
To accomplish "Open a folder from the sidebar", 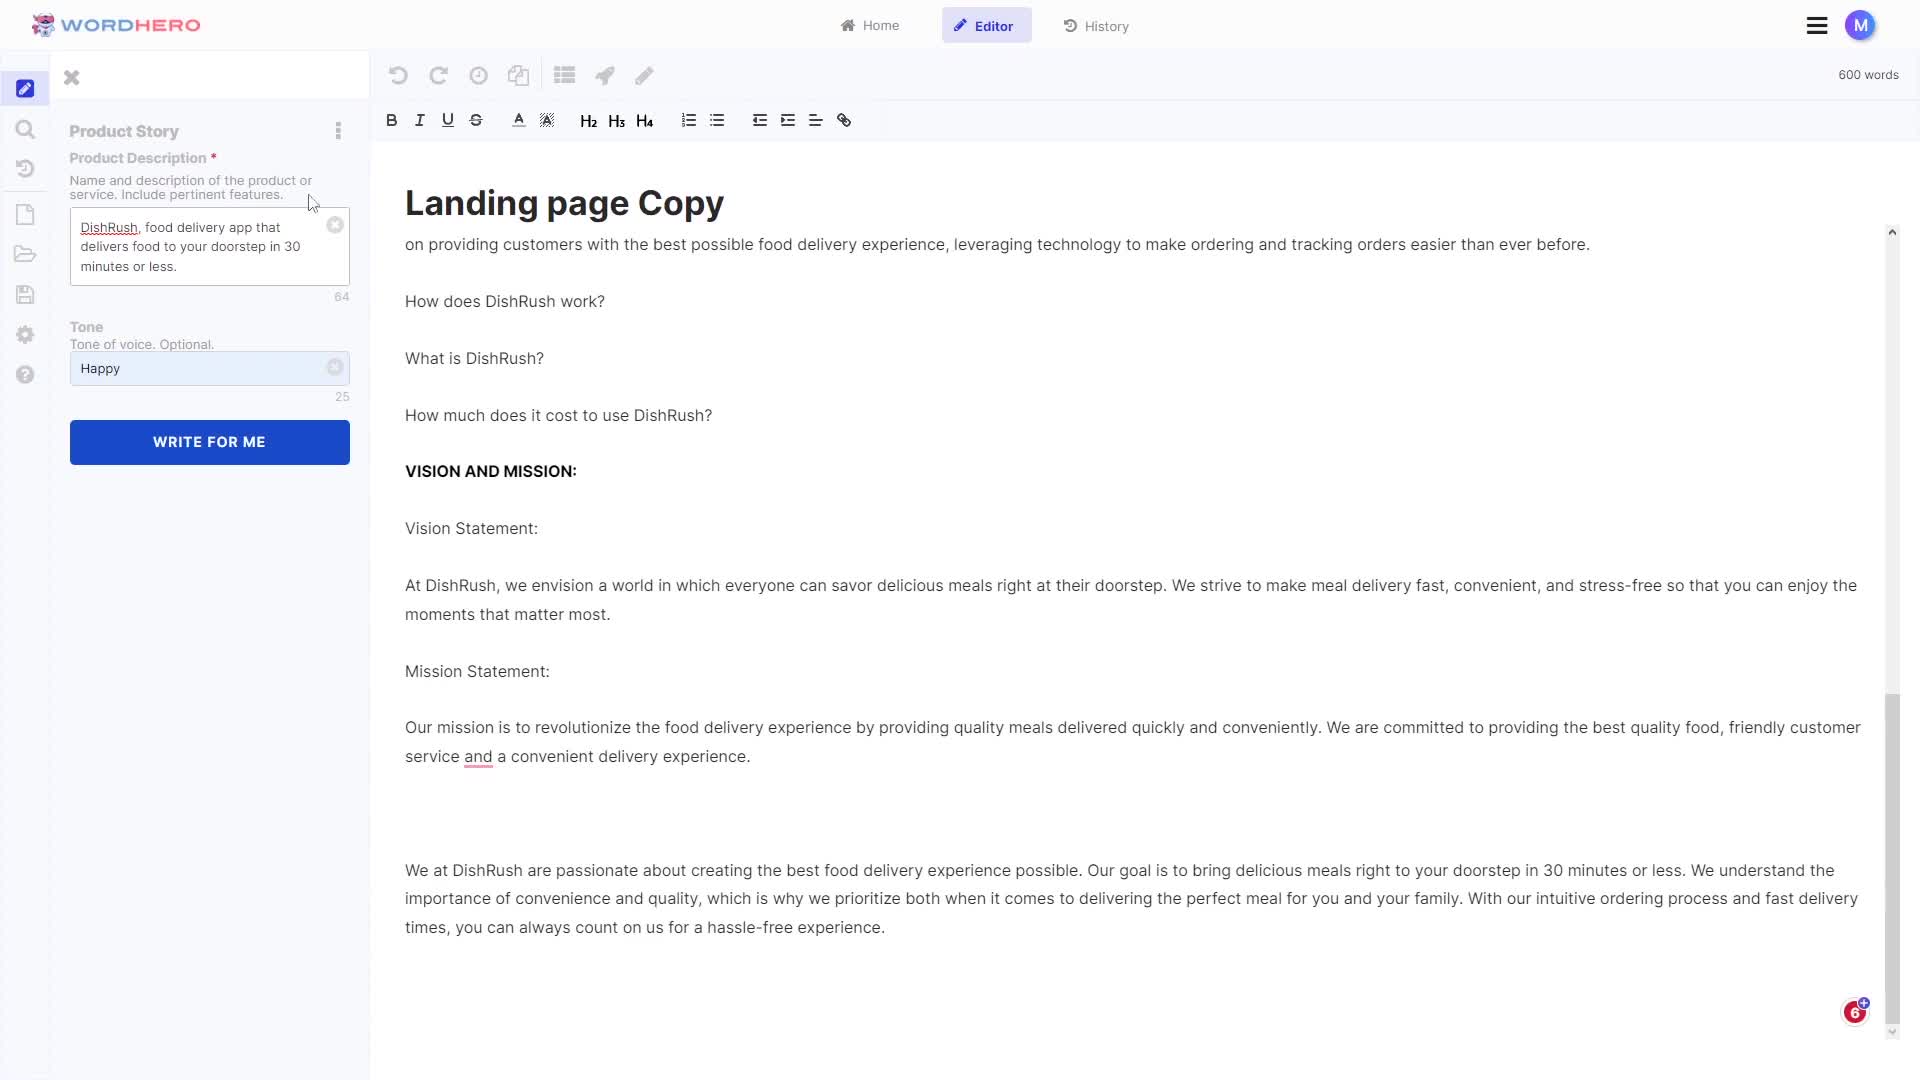I will click(25, 254).
